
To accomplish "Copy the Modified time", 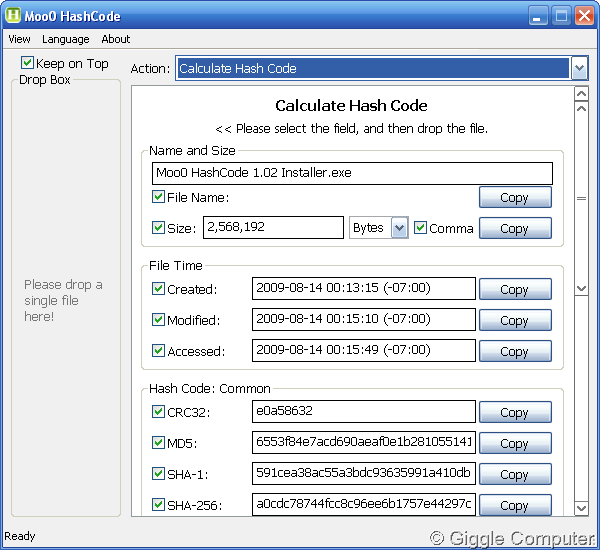I will tap(515, 320).
